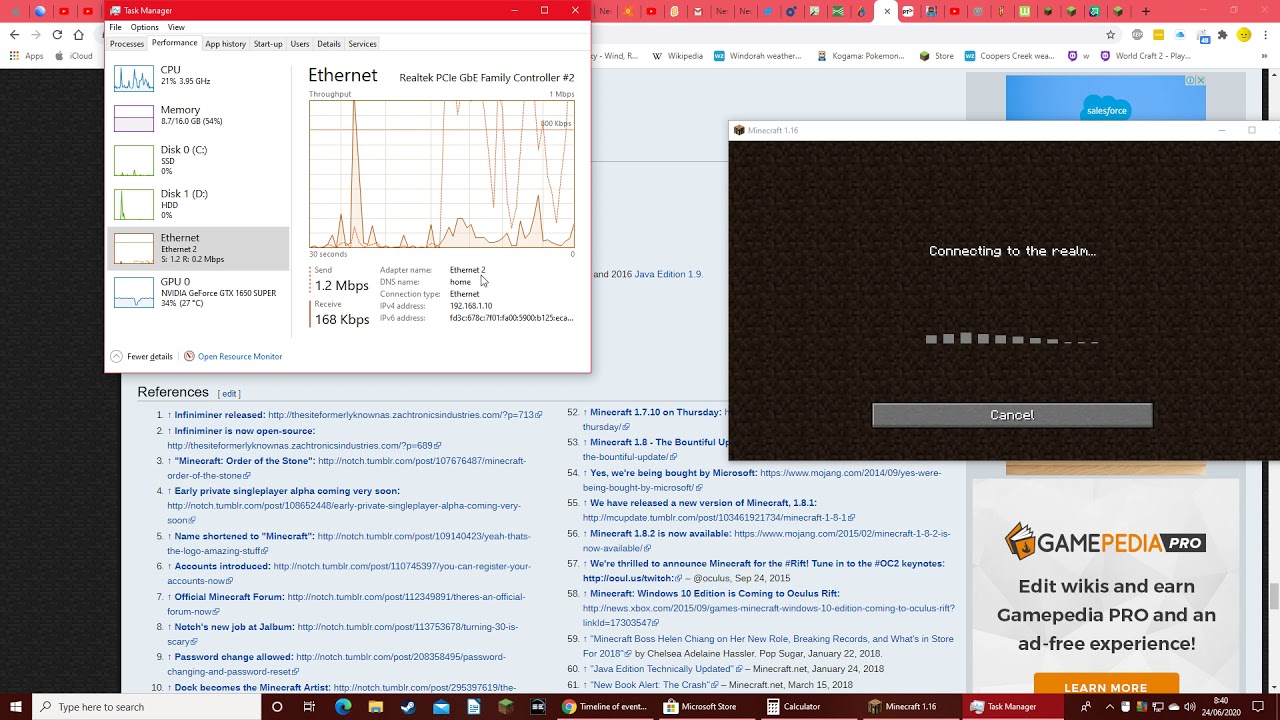Bookmark this page with the star icon
This screenshot has height=720, width=1280.
1110,34
